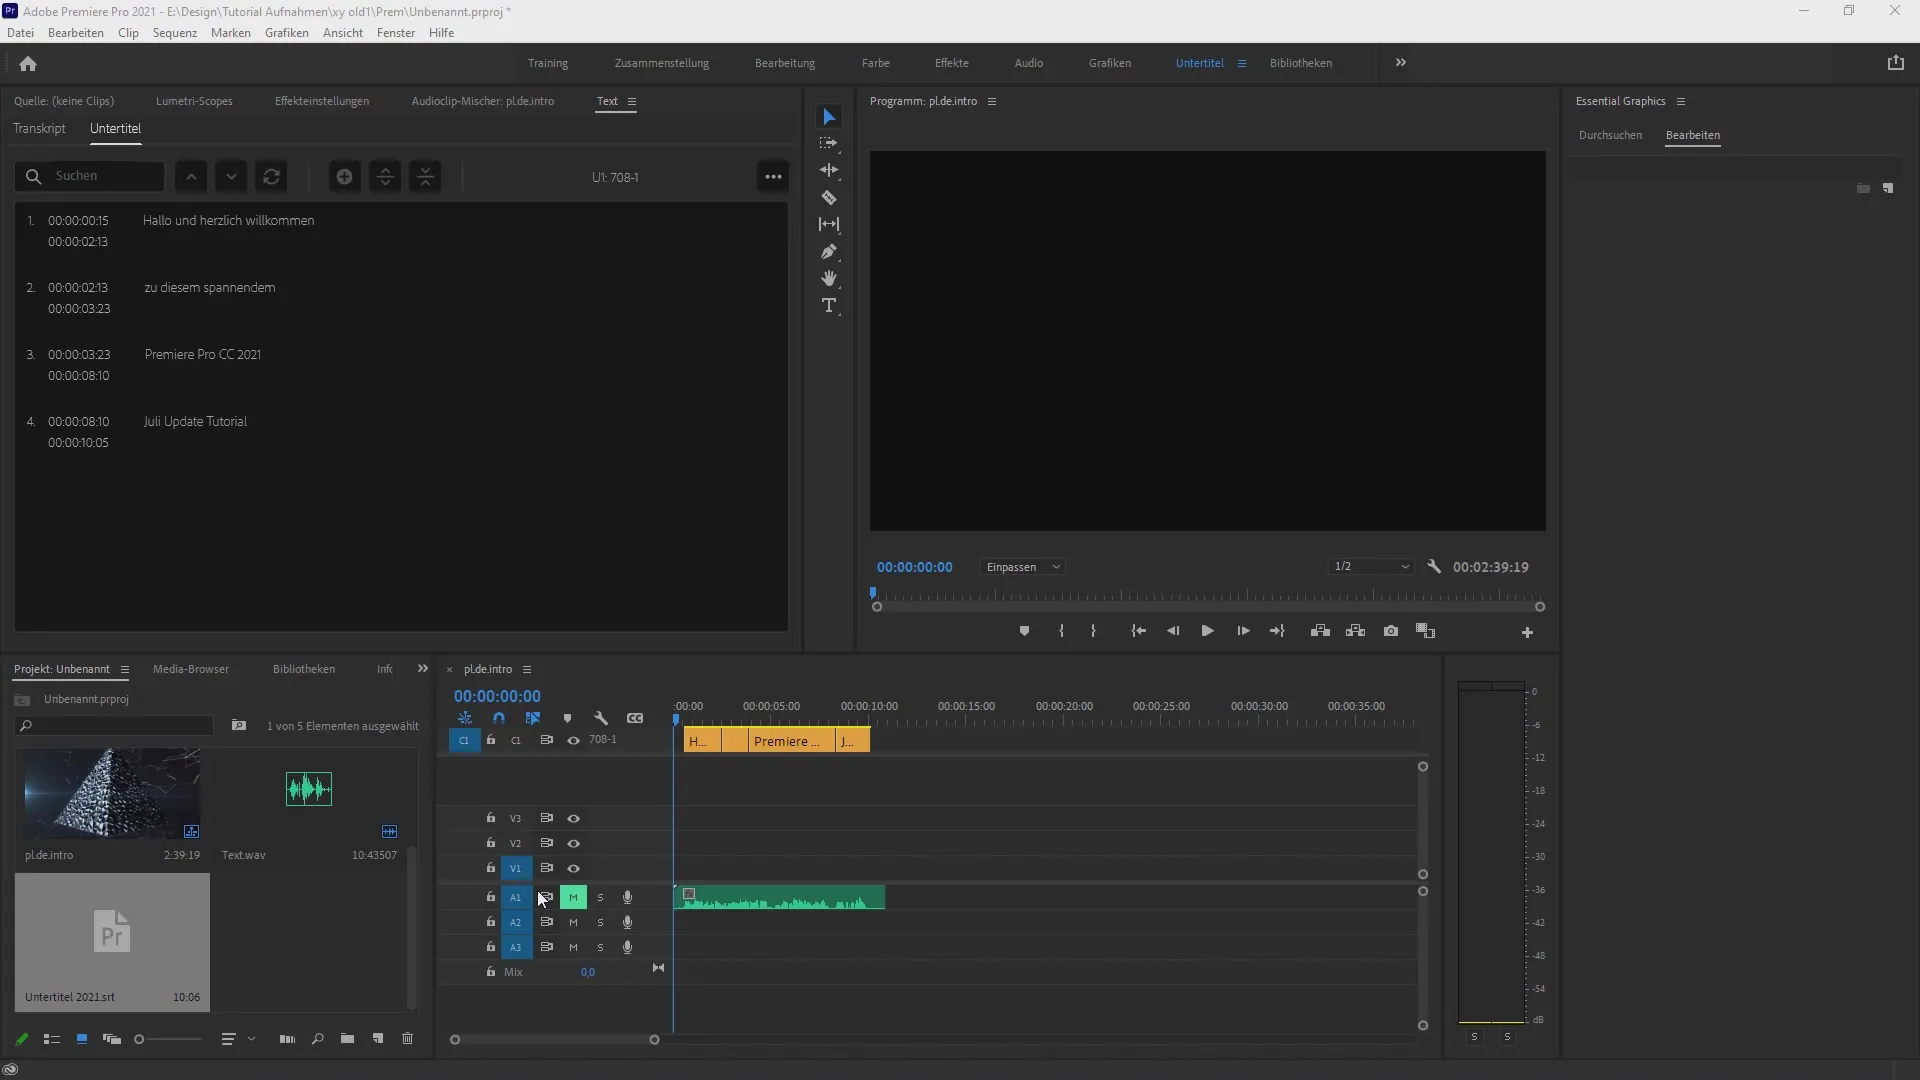Switch to the Transkript tab
This screenshot has height=1080, width=1920.
click(39, 129)
